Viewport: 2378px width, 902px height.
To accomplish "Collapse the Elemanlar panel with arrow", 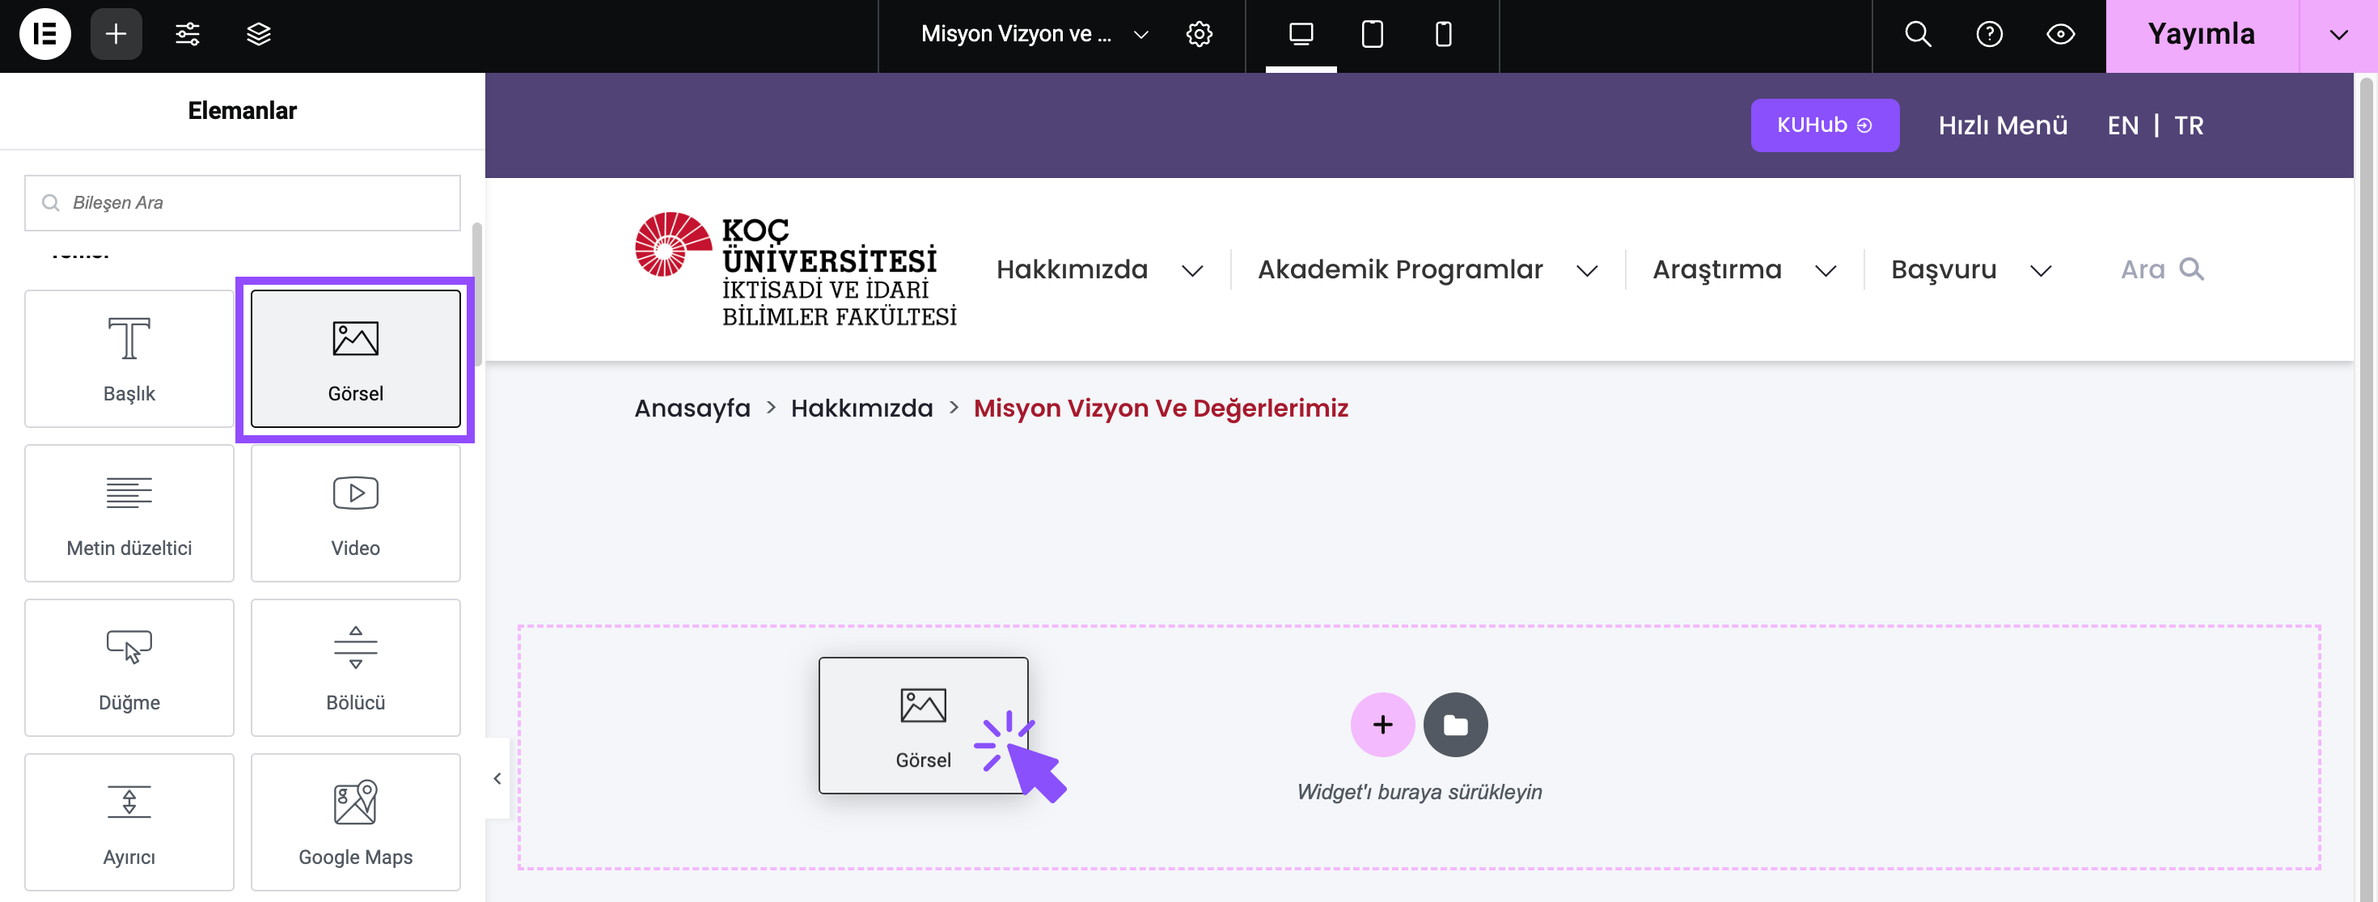I will [497, 778].
